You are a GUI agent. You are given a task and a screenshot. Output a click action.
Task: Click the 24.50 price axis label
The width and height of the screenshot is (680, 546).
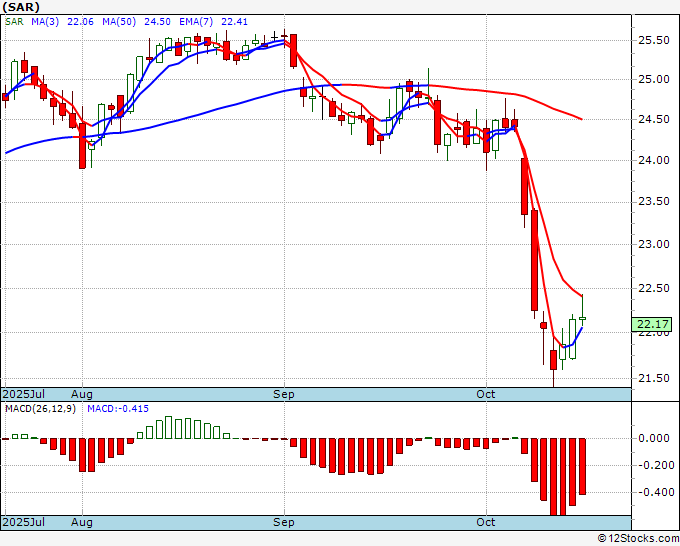point(654,119)
